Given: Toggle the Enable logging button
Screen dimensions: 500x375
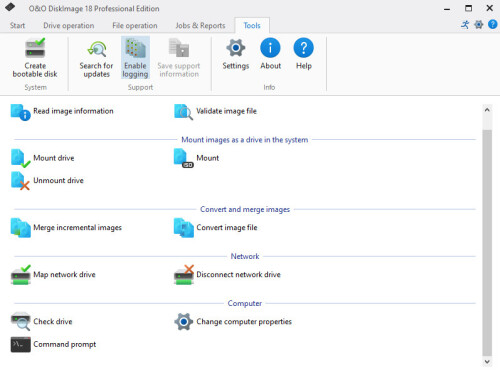Looking at the screenshot, I should coord(135,57).
